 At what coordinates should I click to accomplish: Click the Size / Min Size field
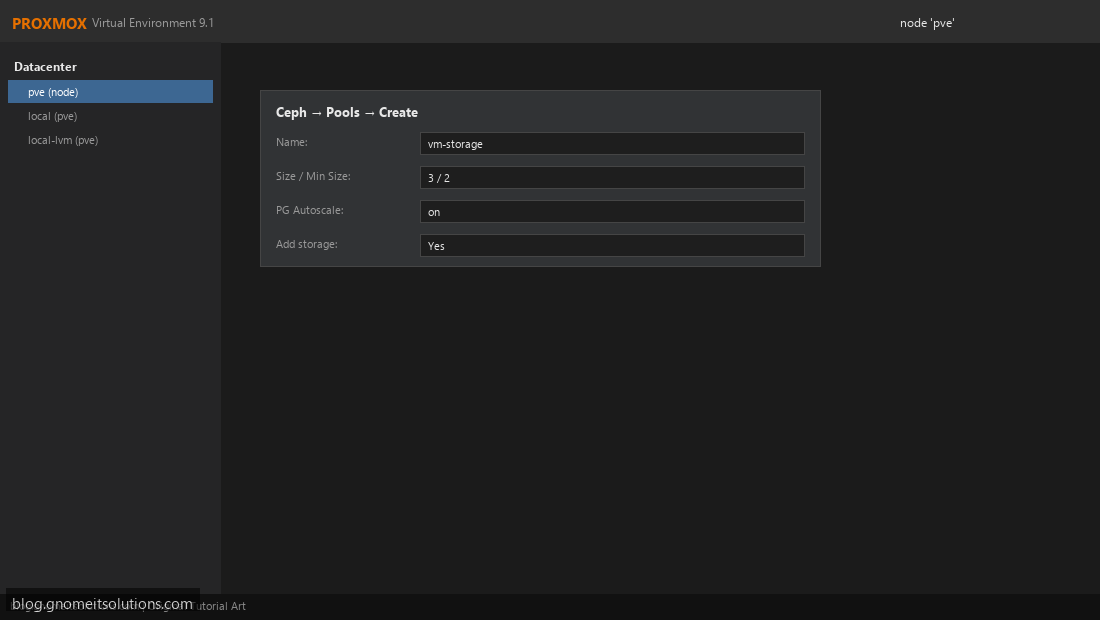tap(612, 177)
